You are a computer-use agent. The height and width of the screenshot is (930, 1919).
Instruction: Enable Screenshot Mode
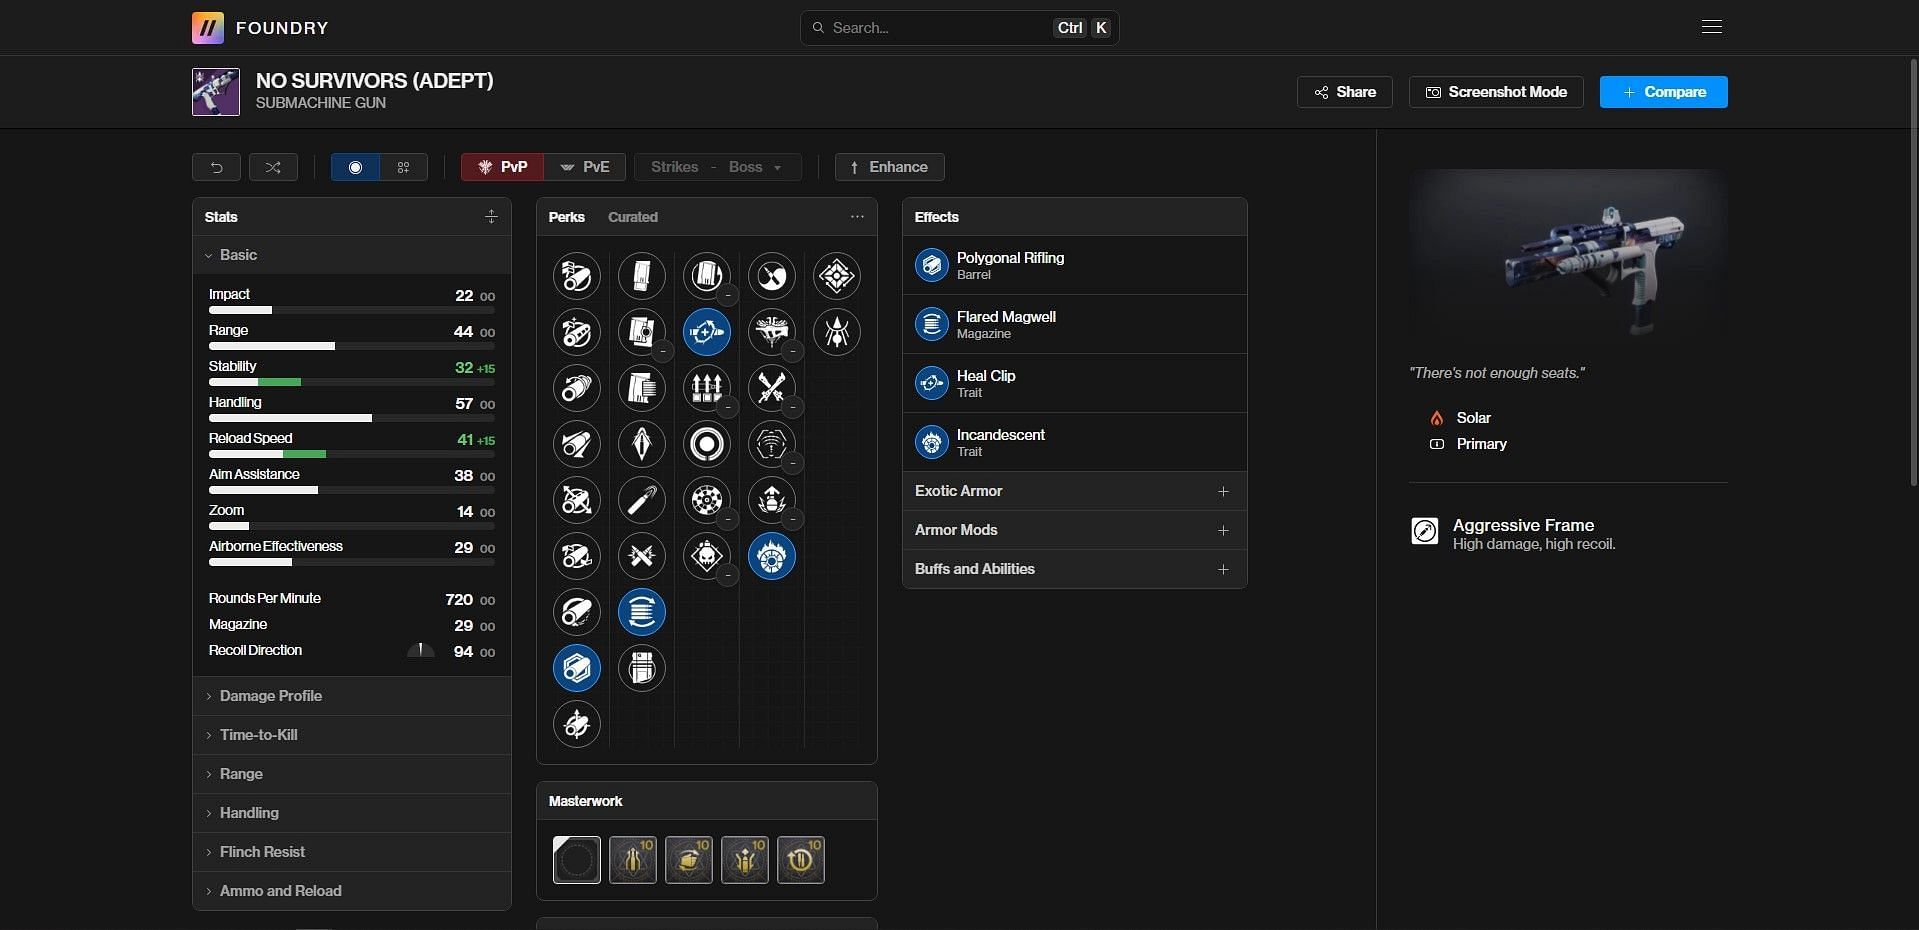click(x=1496, y=92)
